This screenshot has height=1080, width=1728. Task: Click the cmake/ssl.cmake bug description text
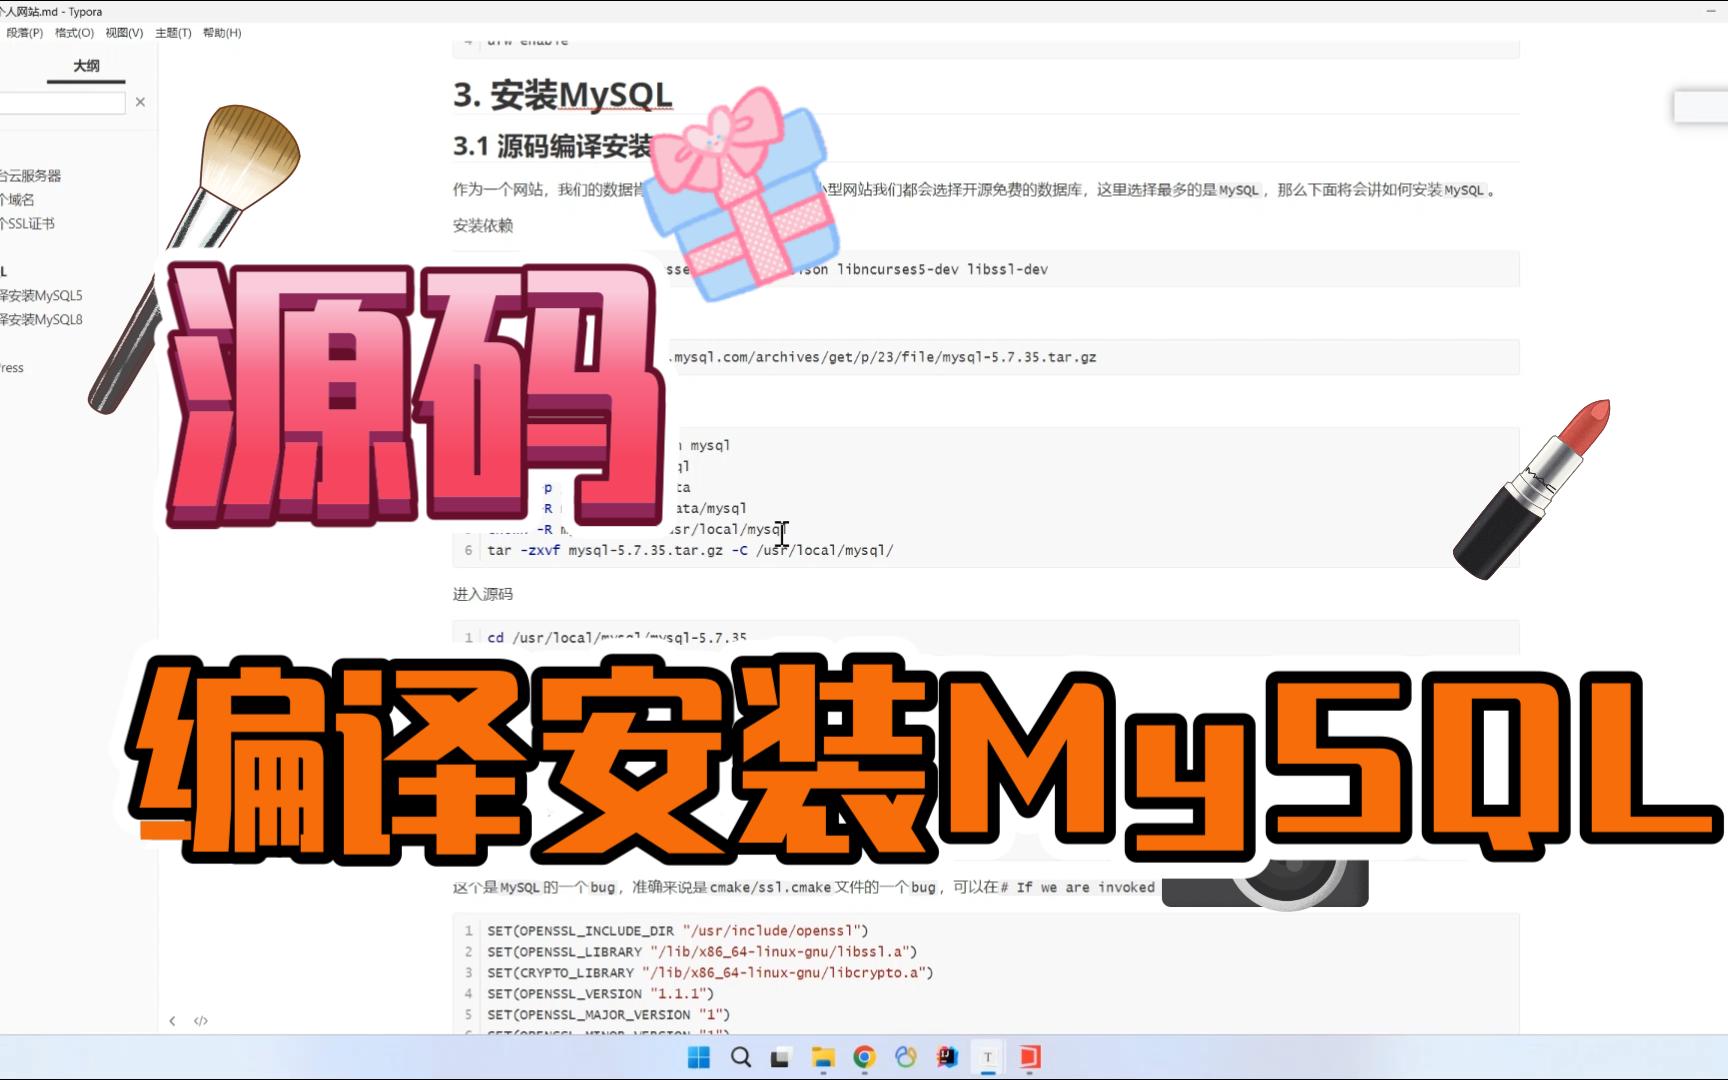coord(804,887)
